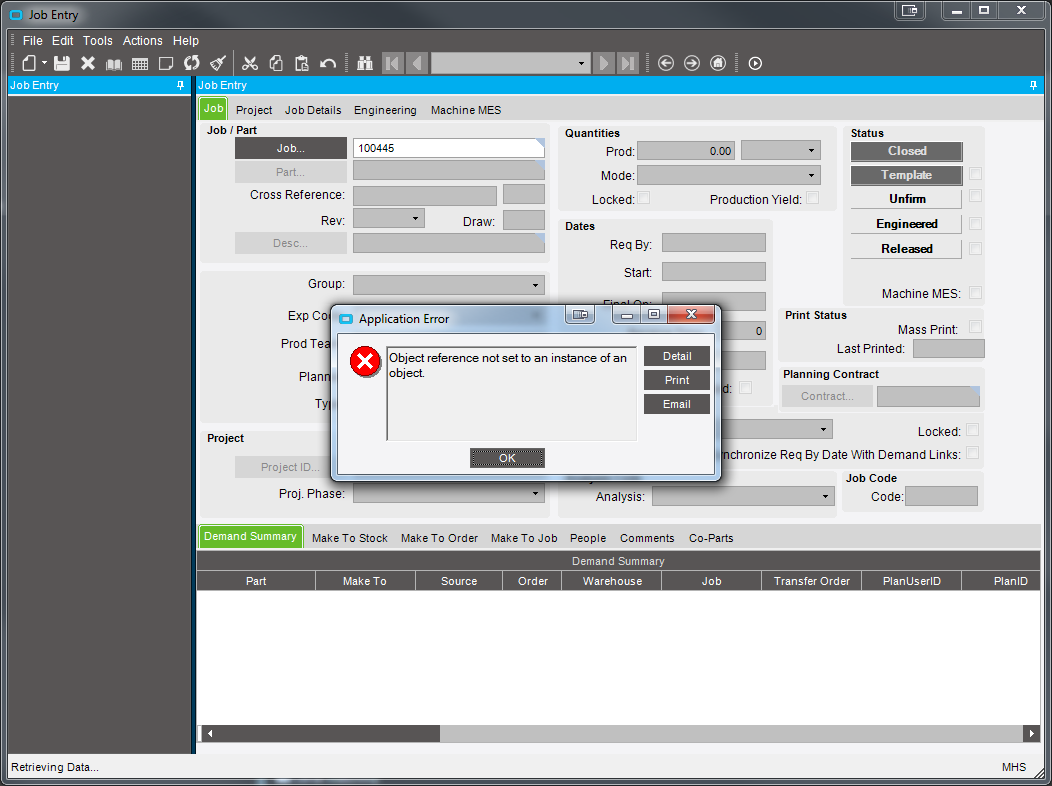Click the Undo arrow icon
The image size is (1052, 786).
click(328, 63)
